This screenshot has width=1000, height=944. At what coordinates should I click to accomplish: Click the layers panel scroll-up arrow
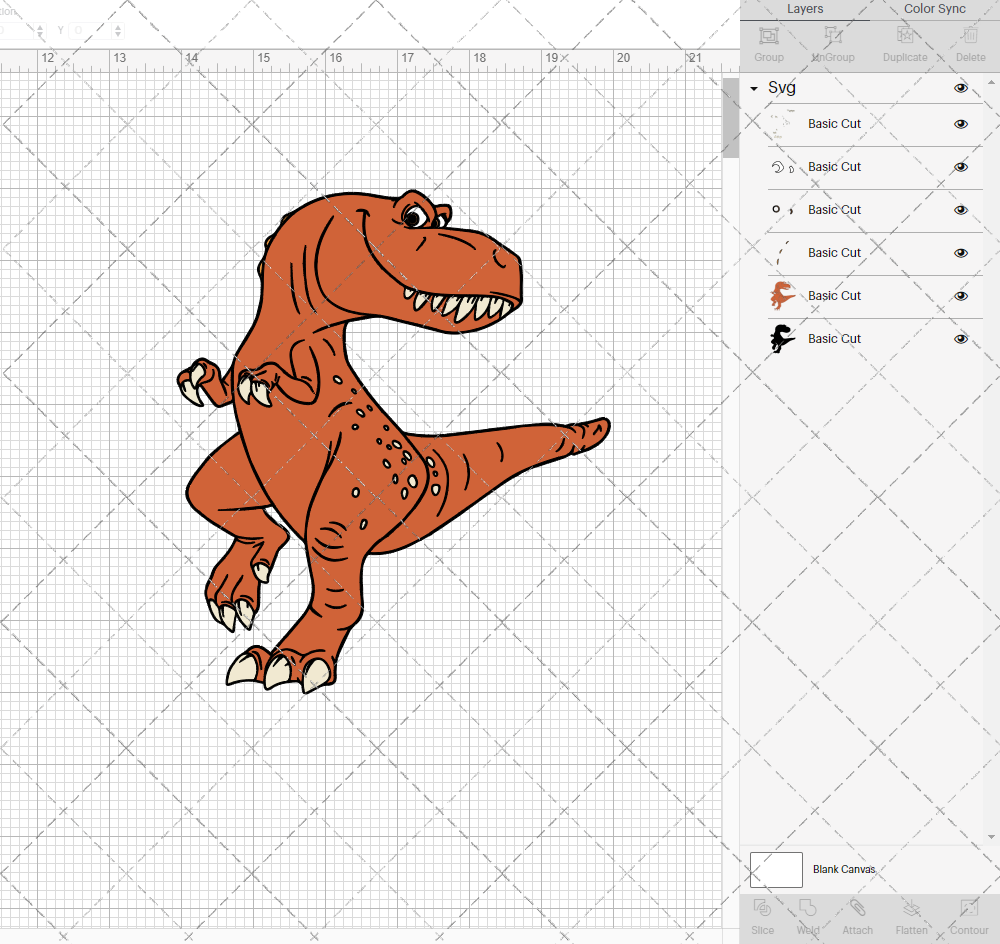pyautogui.click(x=990, y=82)
